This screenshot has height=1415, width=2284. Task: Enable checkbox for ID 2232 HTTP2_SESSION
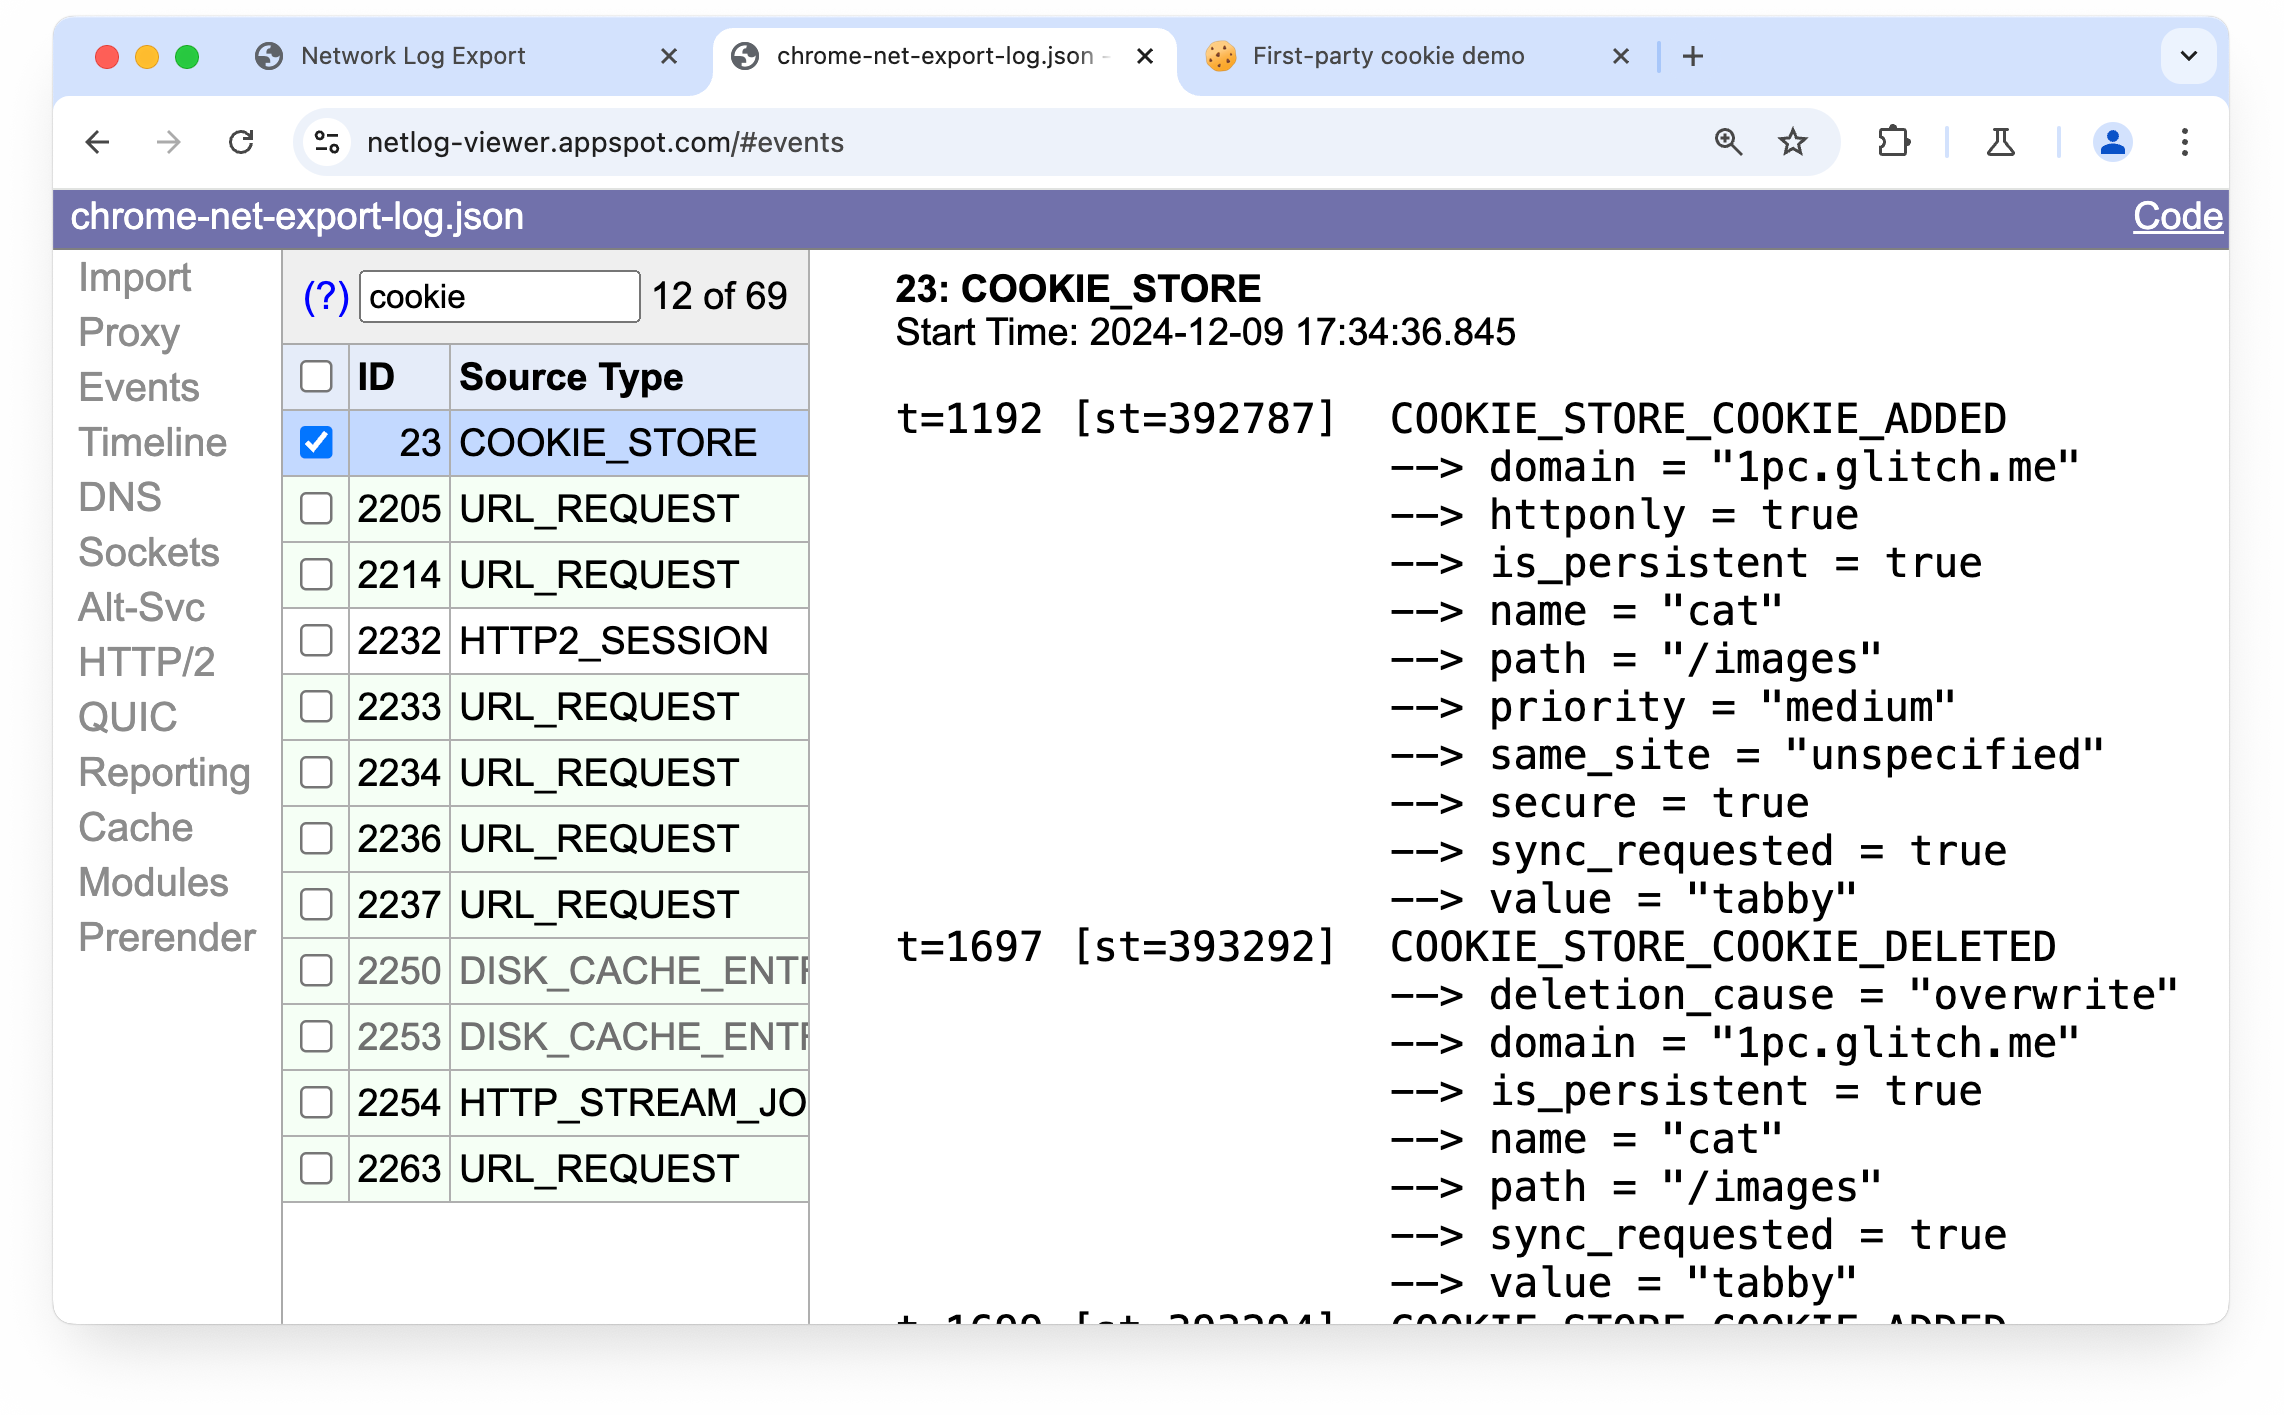315,640
